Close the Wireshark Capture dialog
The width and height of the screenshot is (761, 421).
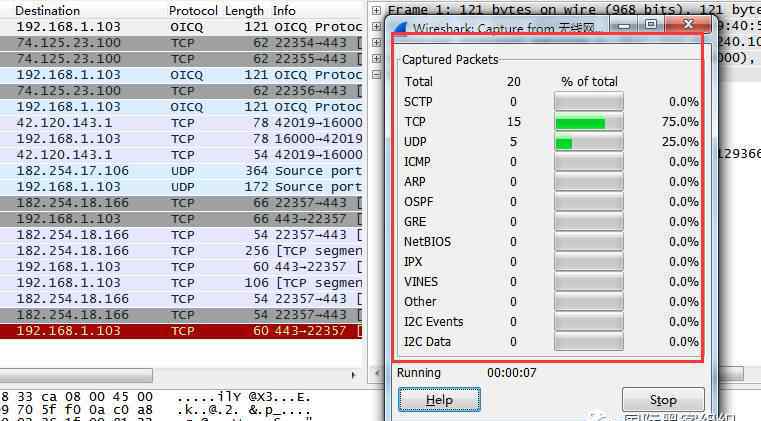tap(688, 24)
